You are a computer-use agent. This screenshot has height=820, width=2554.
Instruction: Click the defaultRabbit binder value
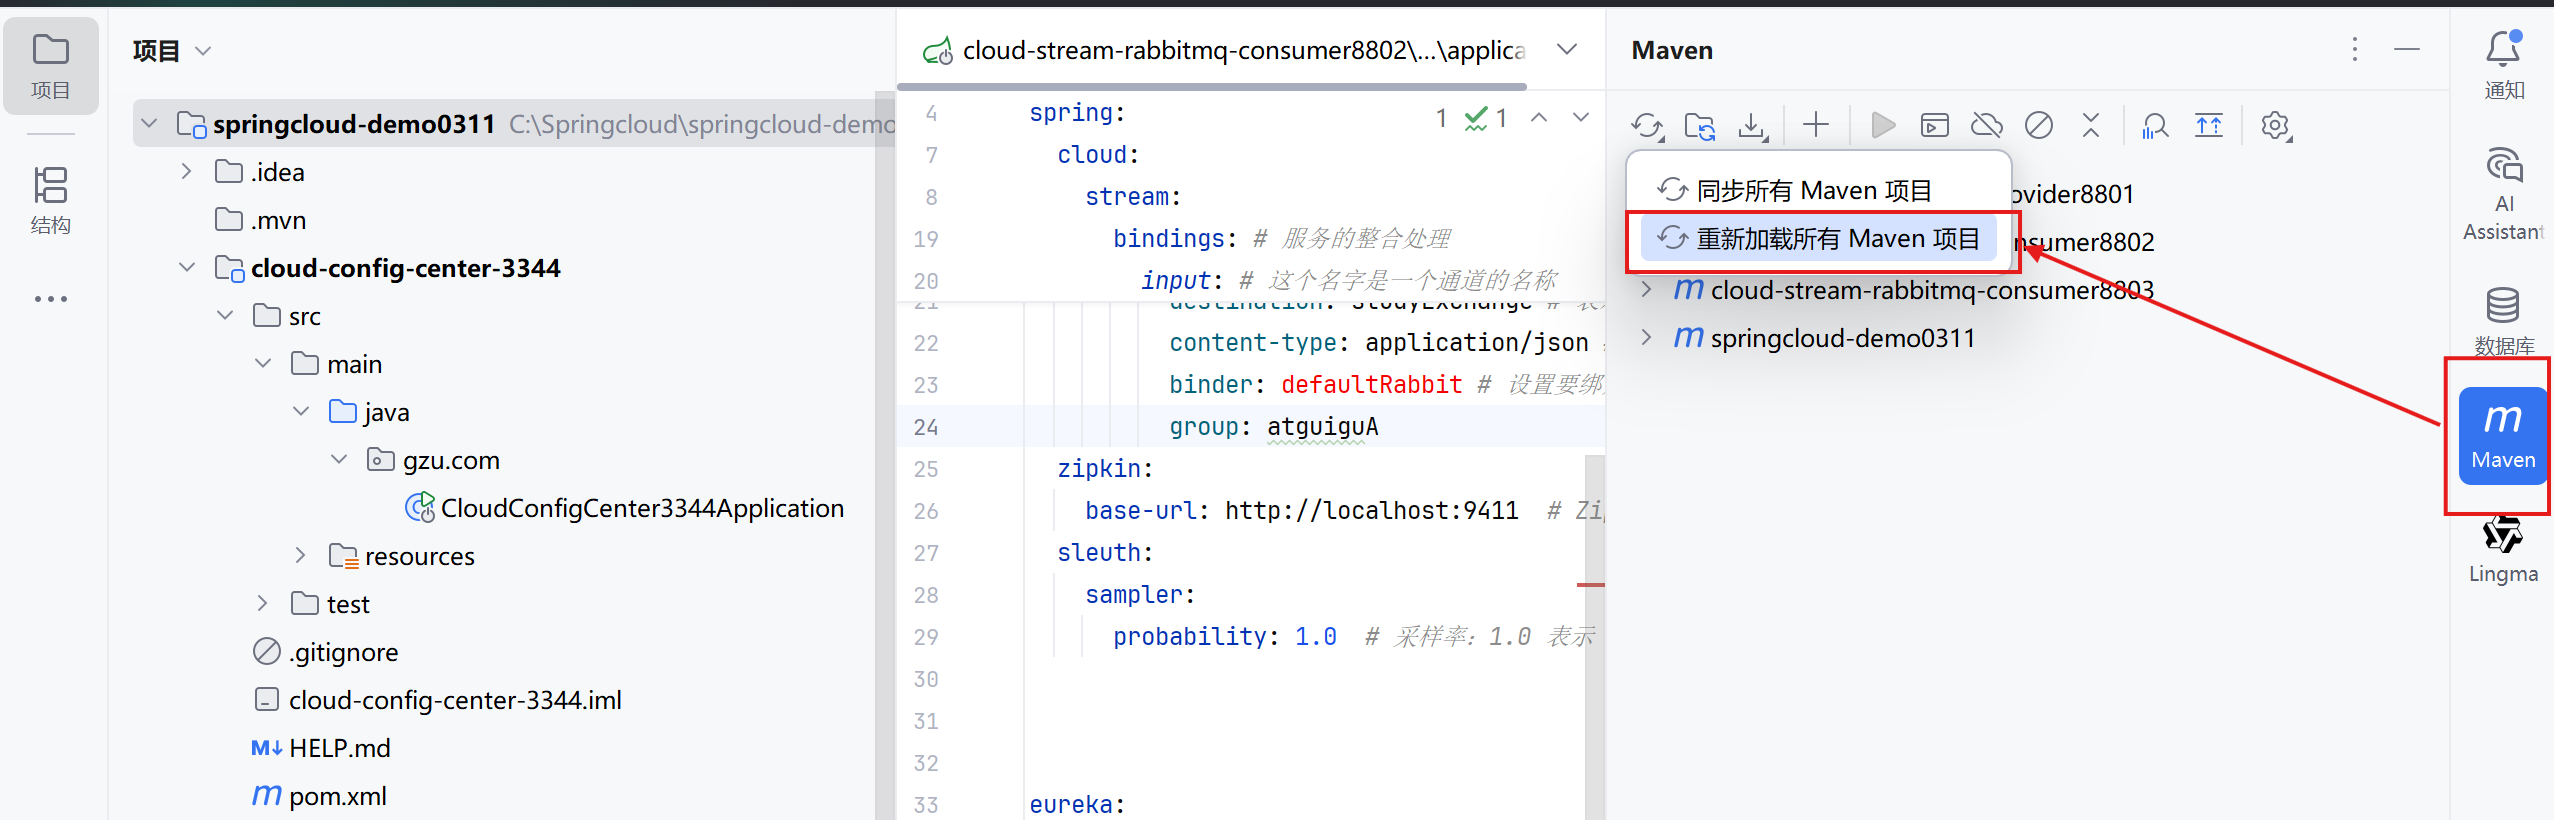click(x=1371, y=385)
